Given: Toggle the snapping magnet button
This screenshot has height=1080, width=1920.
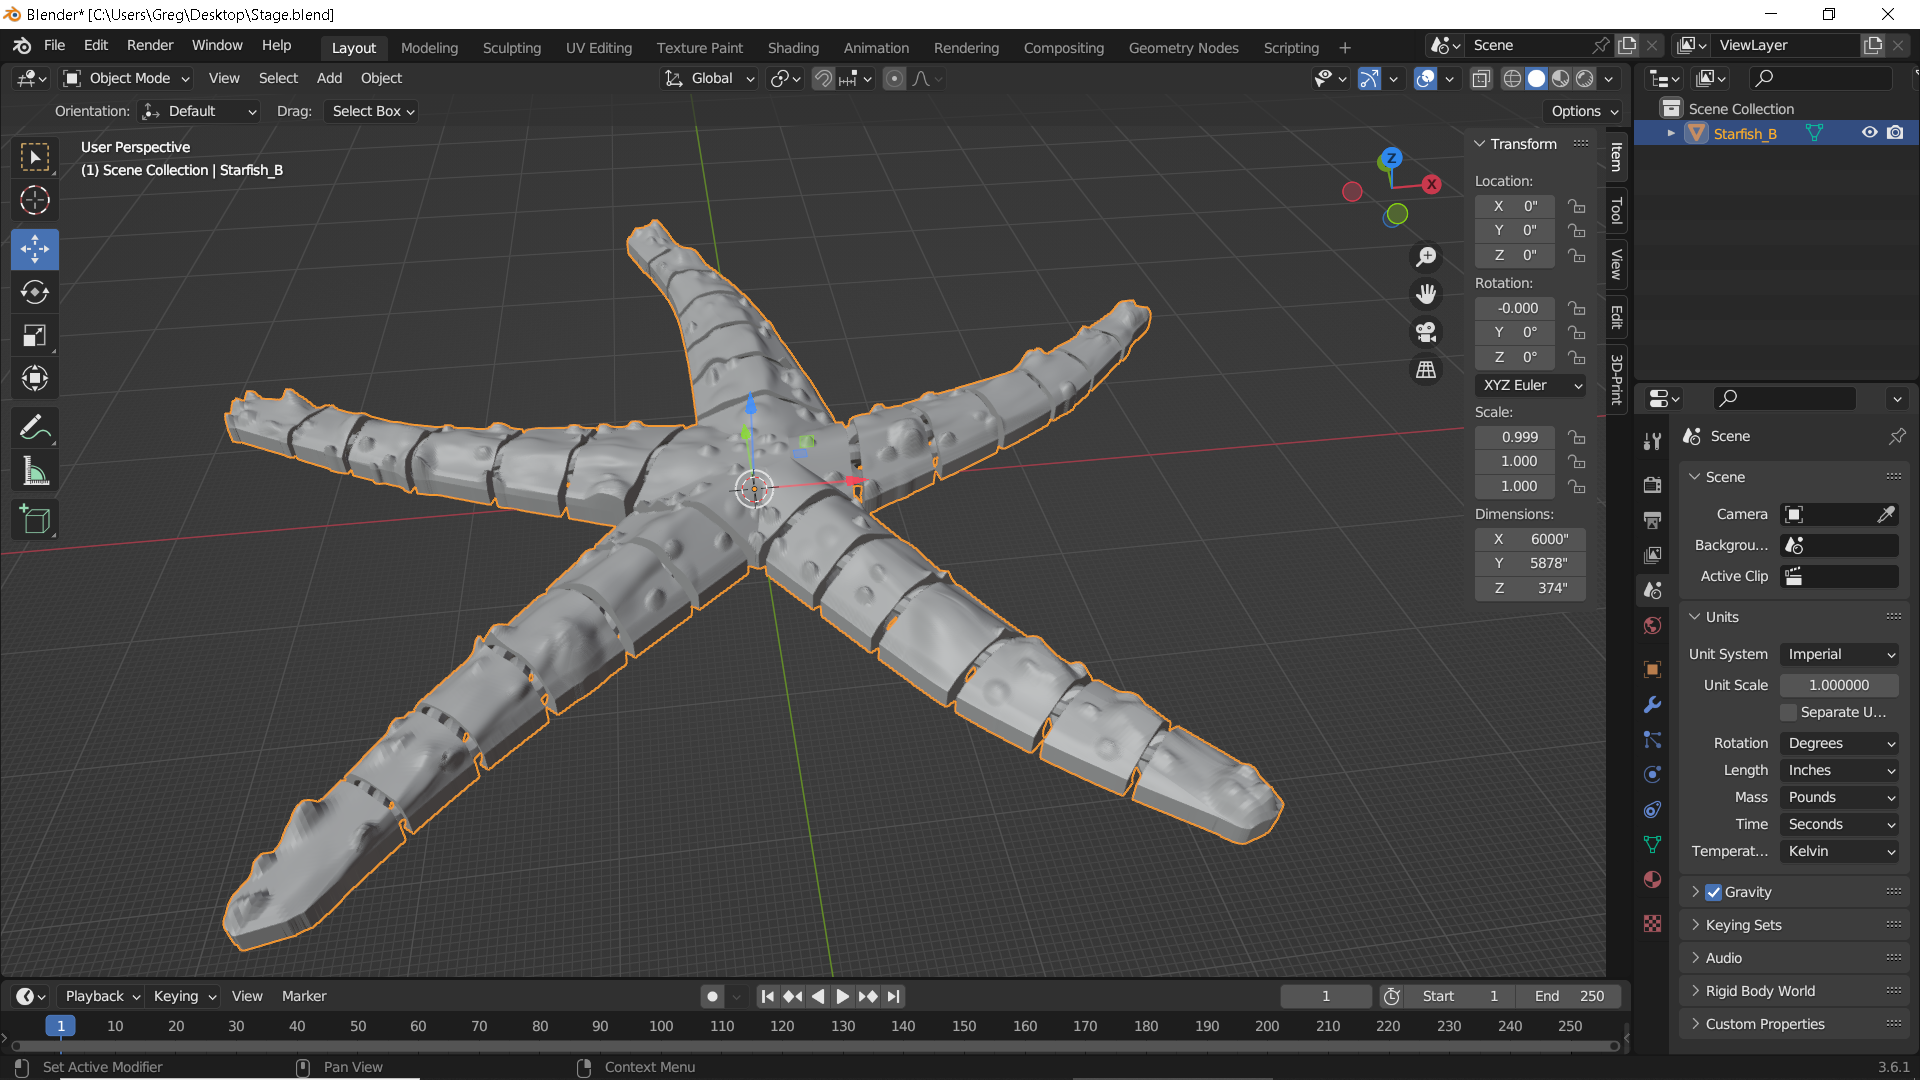Looking at the screenshot, I should 823,78.
